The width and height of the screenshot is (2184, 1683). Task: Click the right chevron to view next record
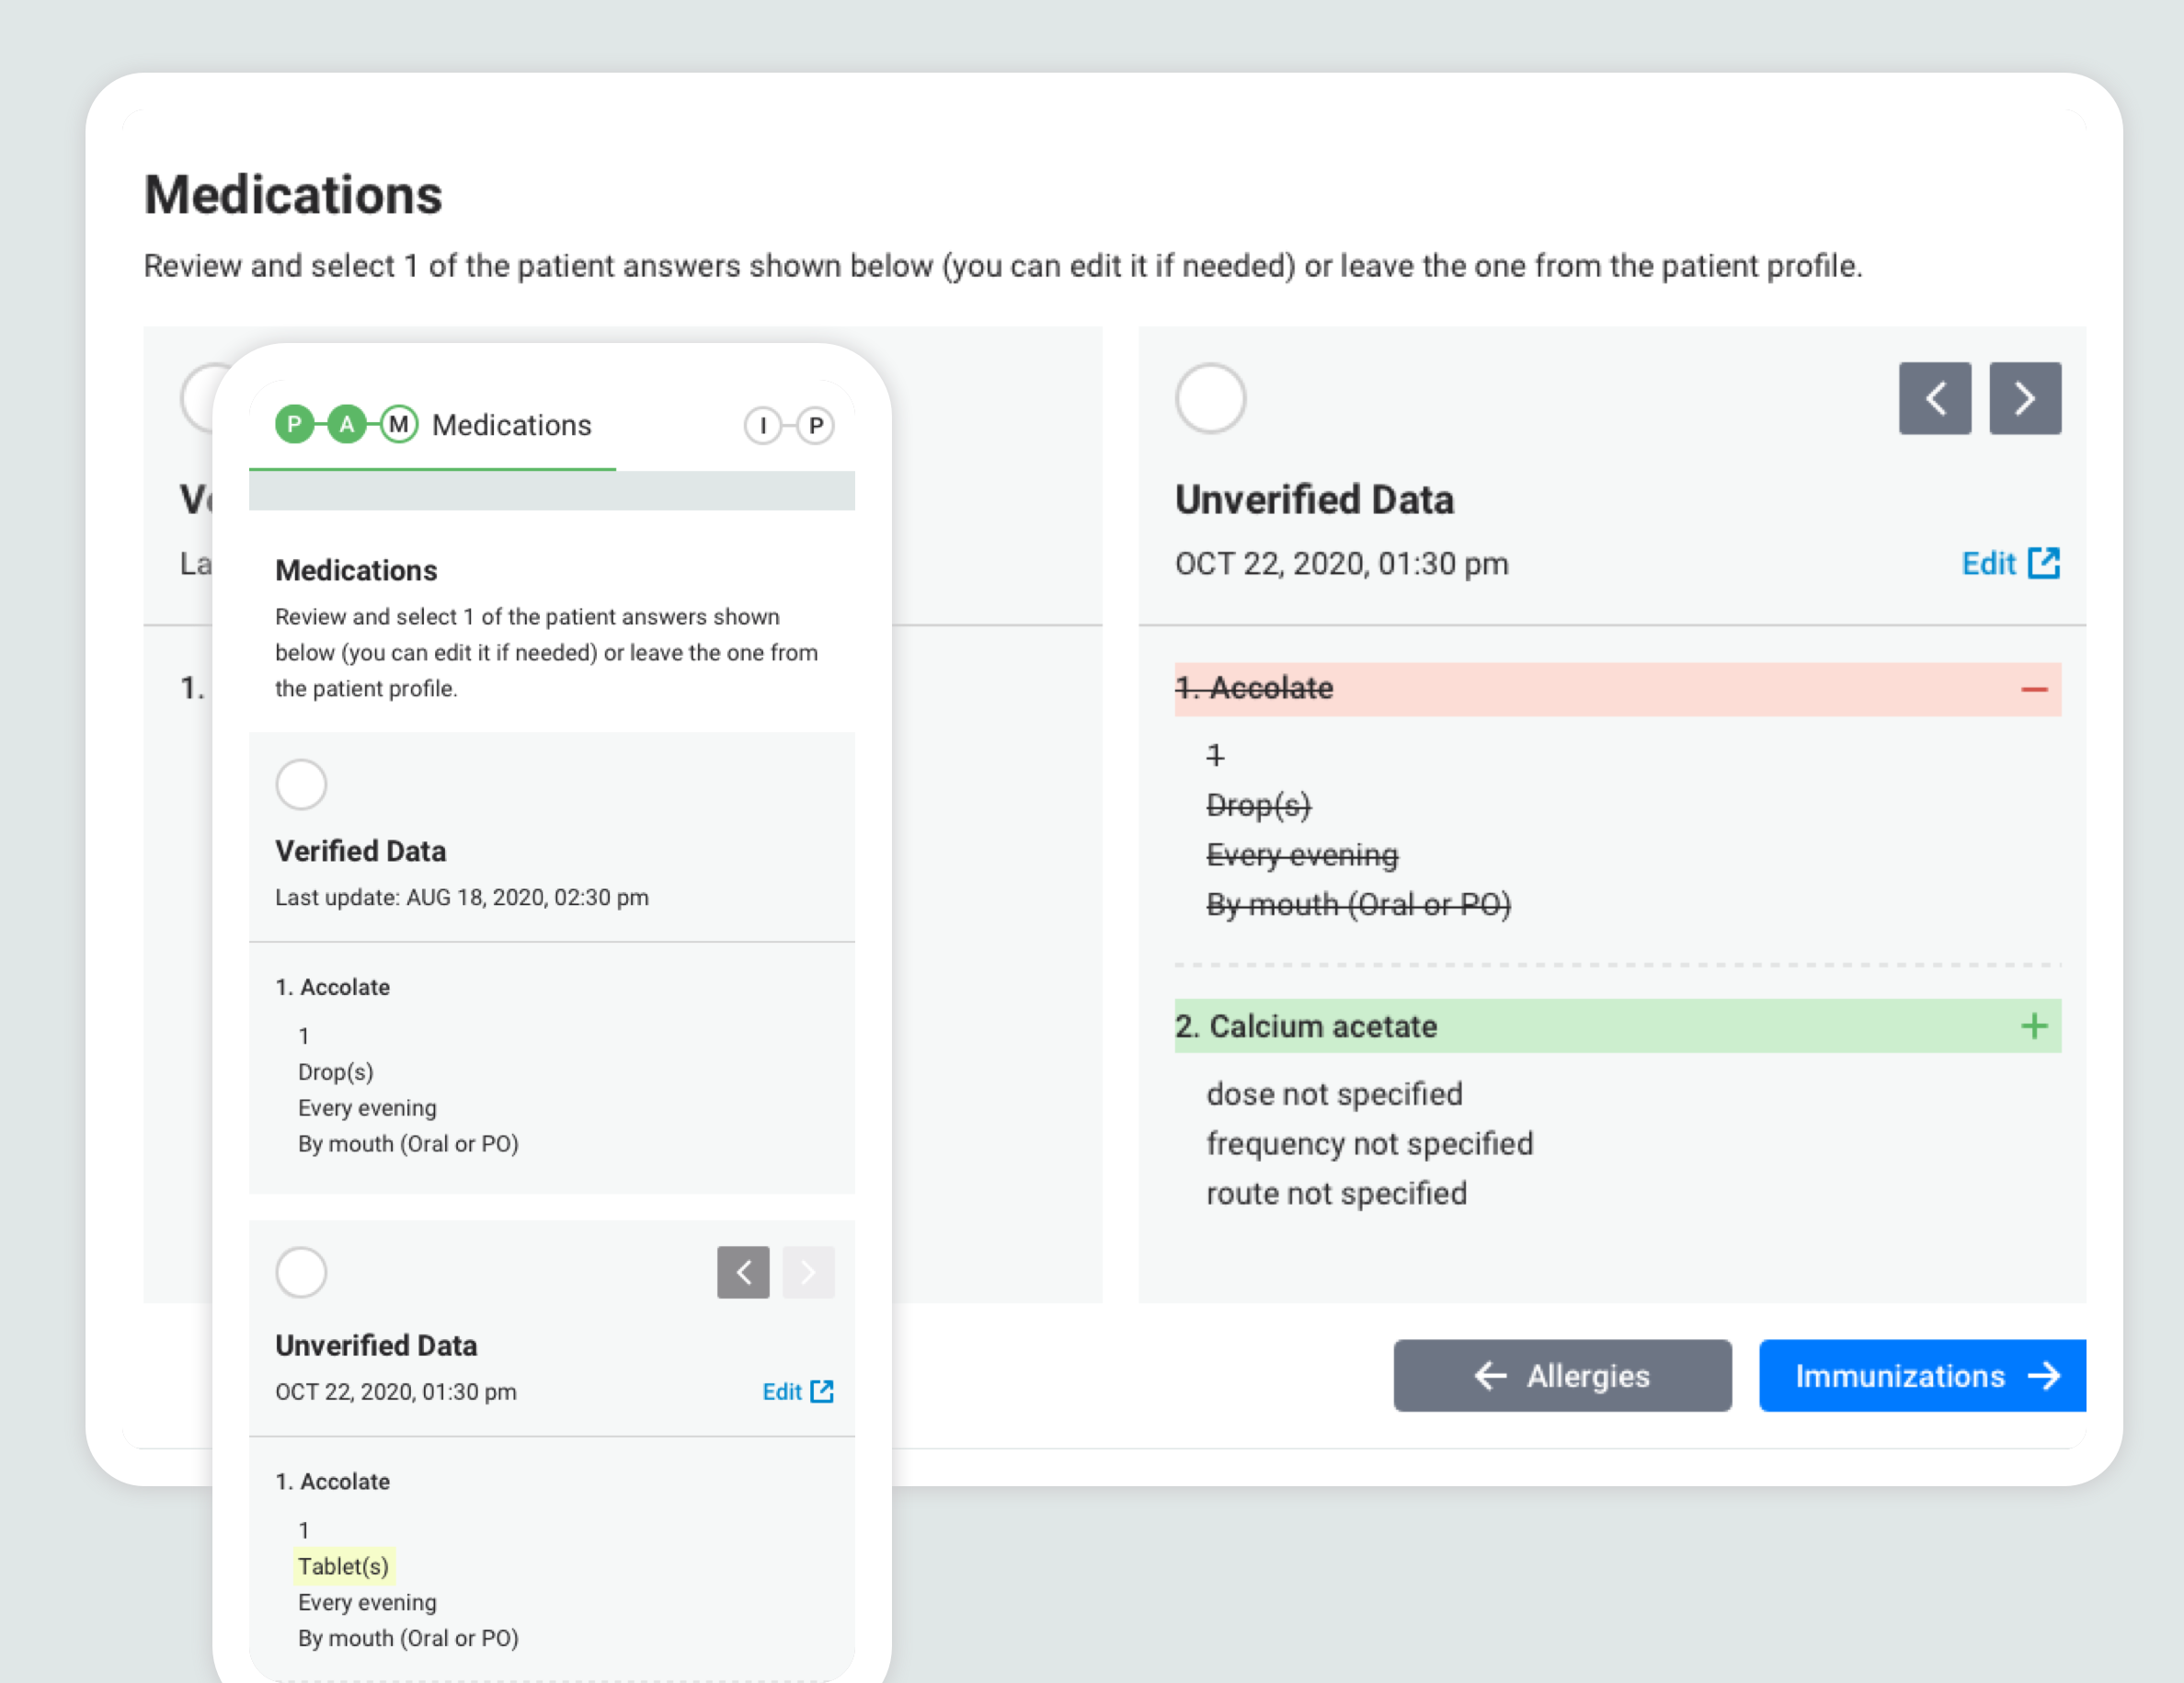[2025, 398]
